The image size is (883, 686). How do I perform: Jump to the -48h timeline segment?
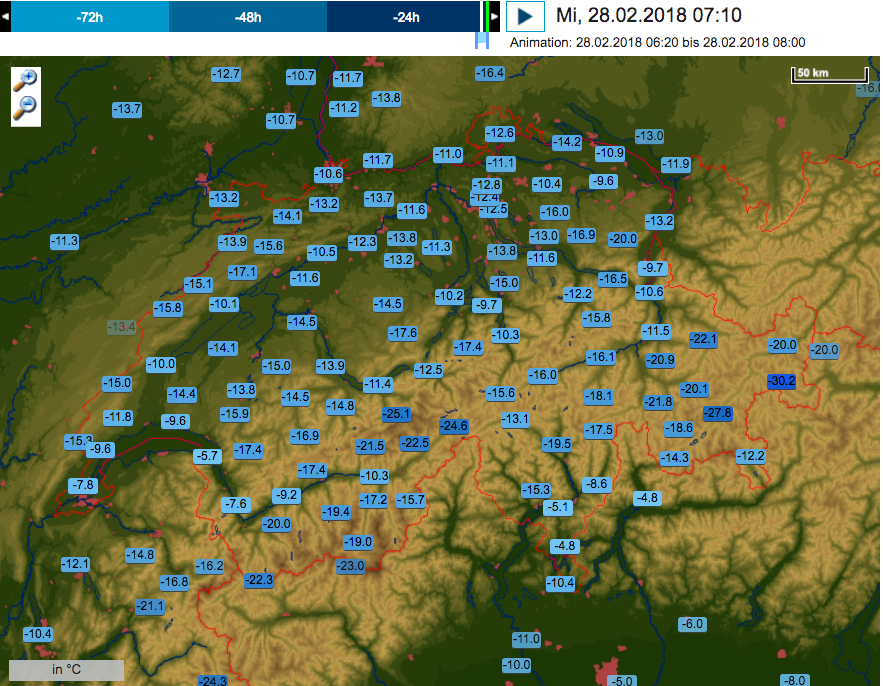247,16
